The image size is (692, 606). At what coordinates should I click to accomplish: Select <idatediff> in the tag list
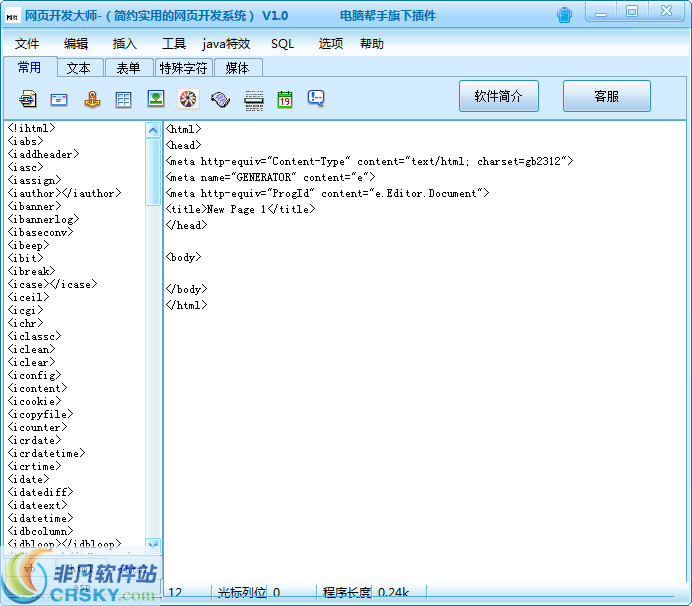[x=40, y=493]
